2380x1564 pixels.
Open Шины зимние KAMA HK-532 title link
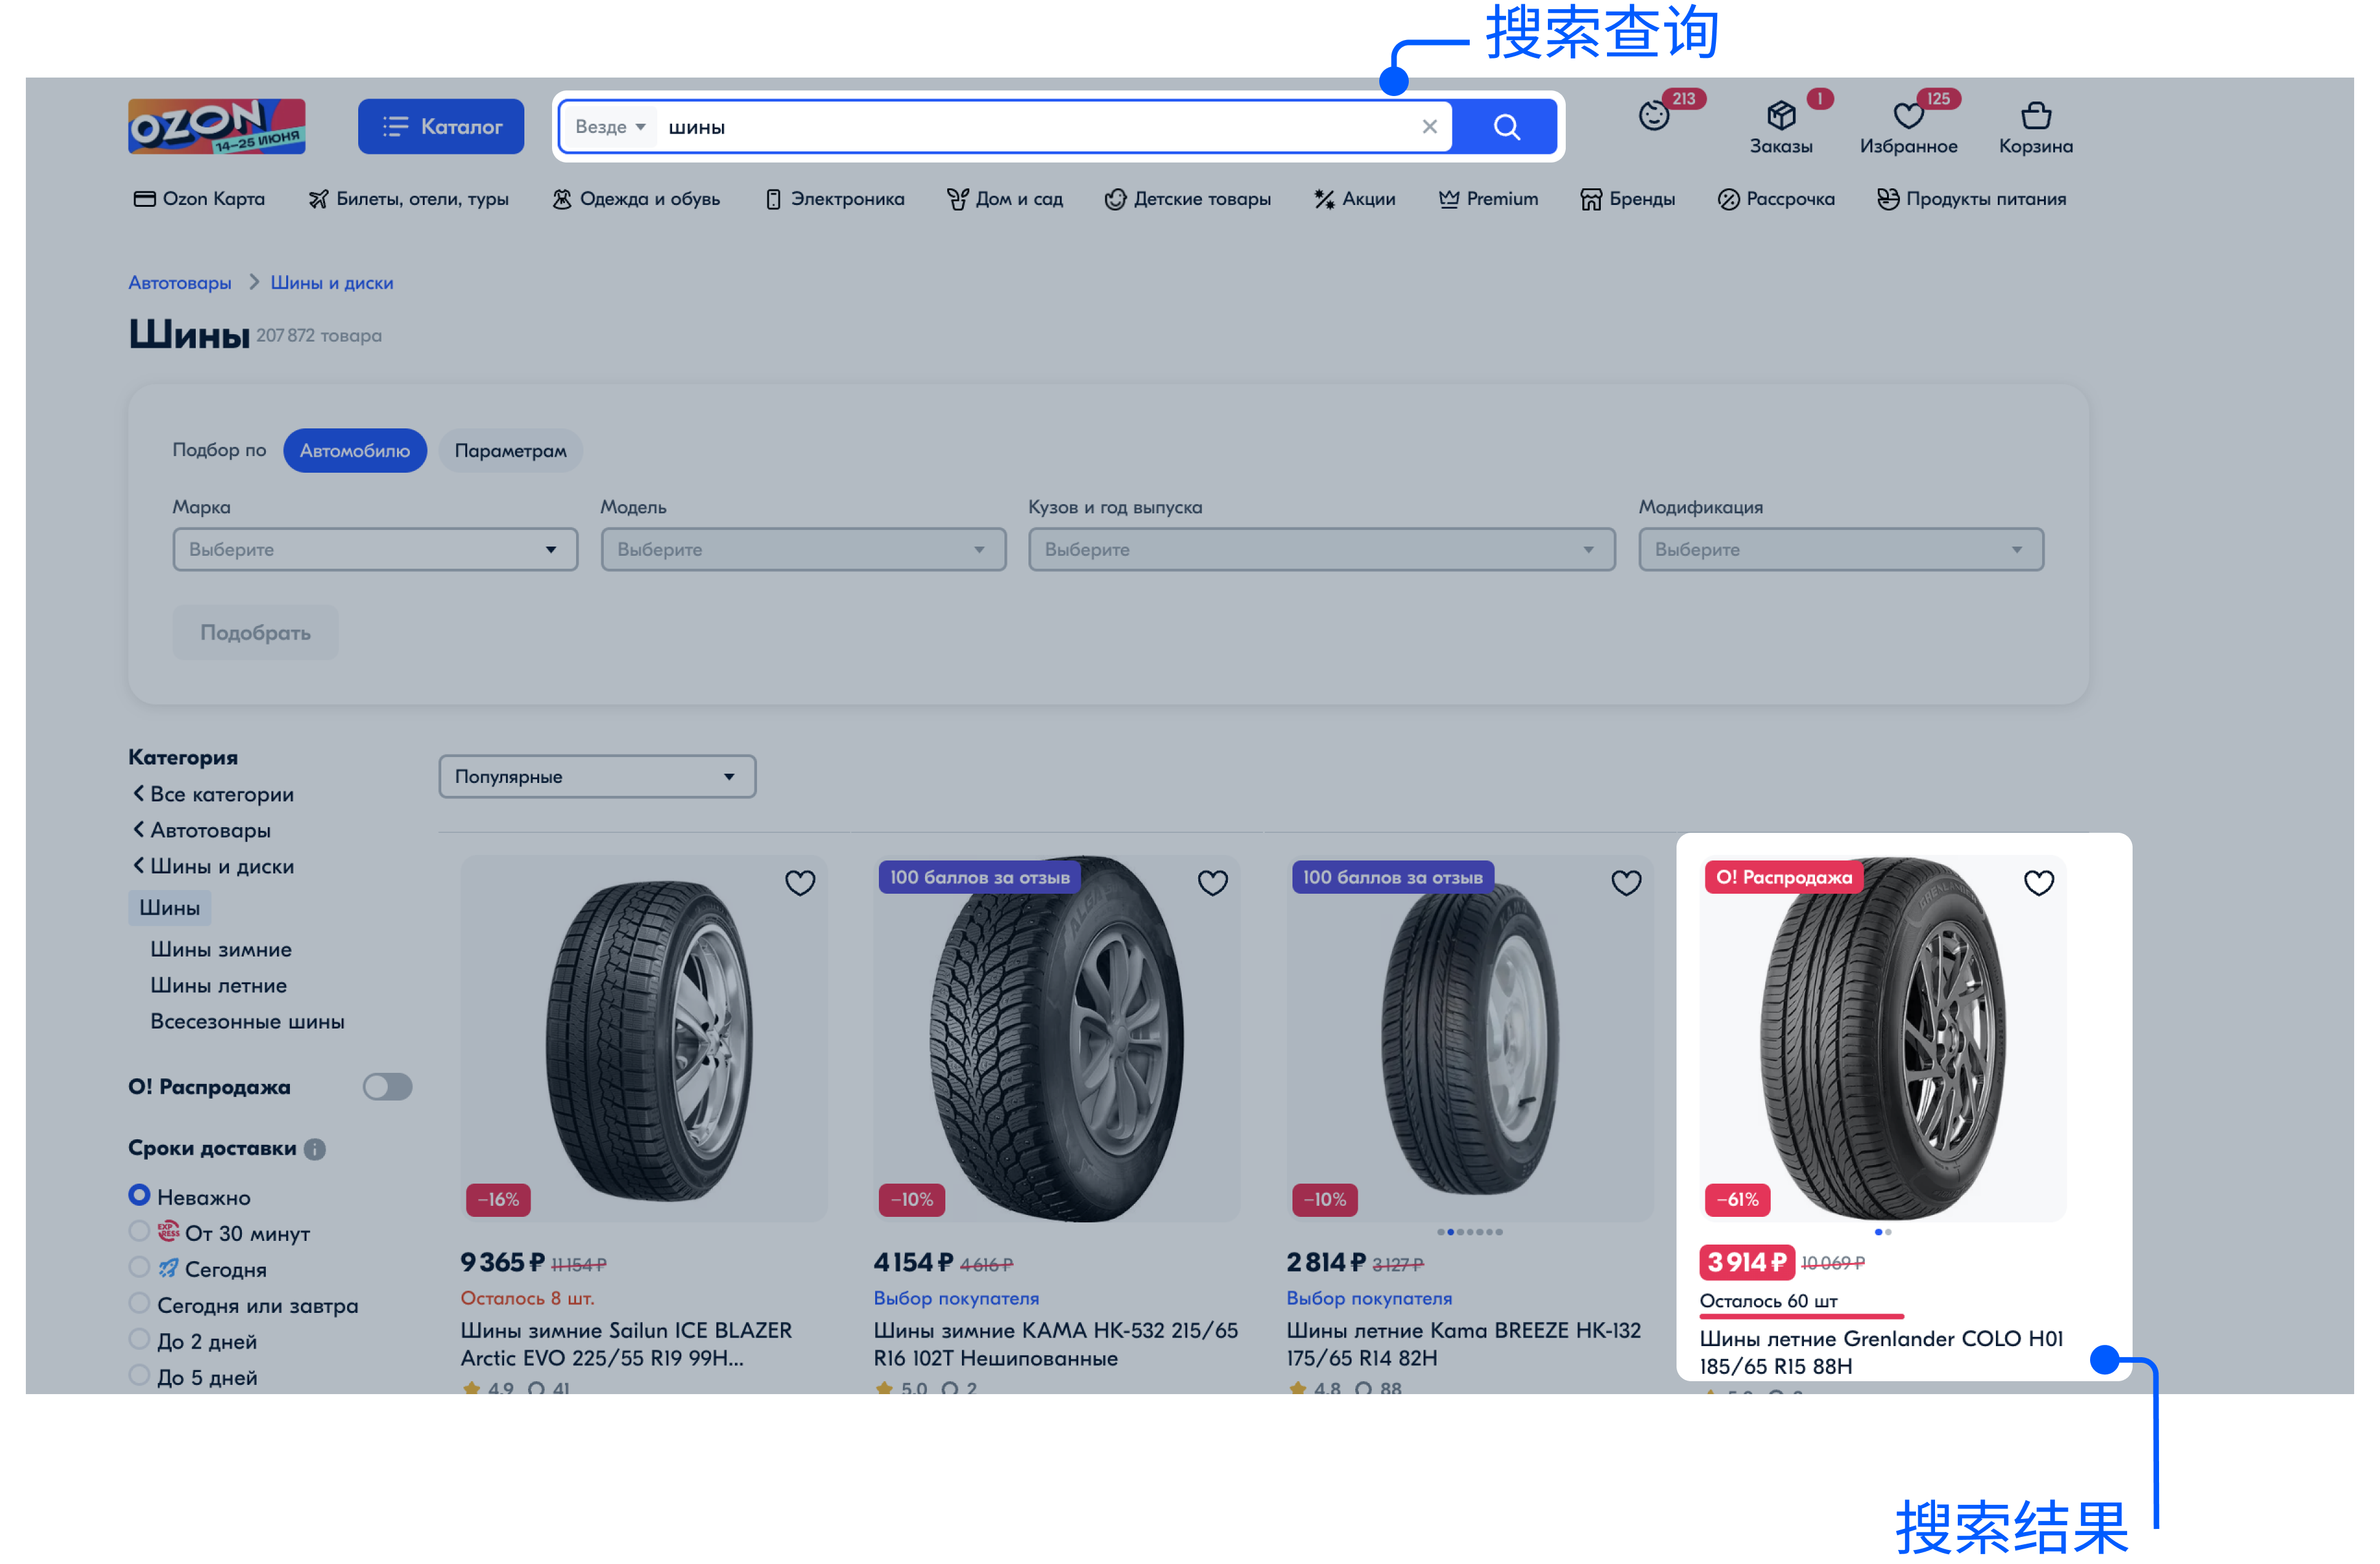click(1056, 1344)
